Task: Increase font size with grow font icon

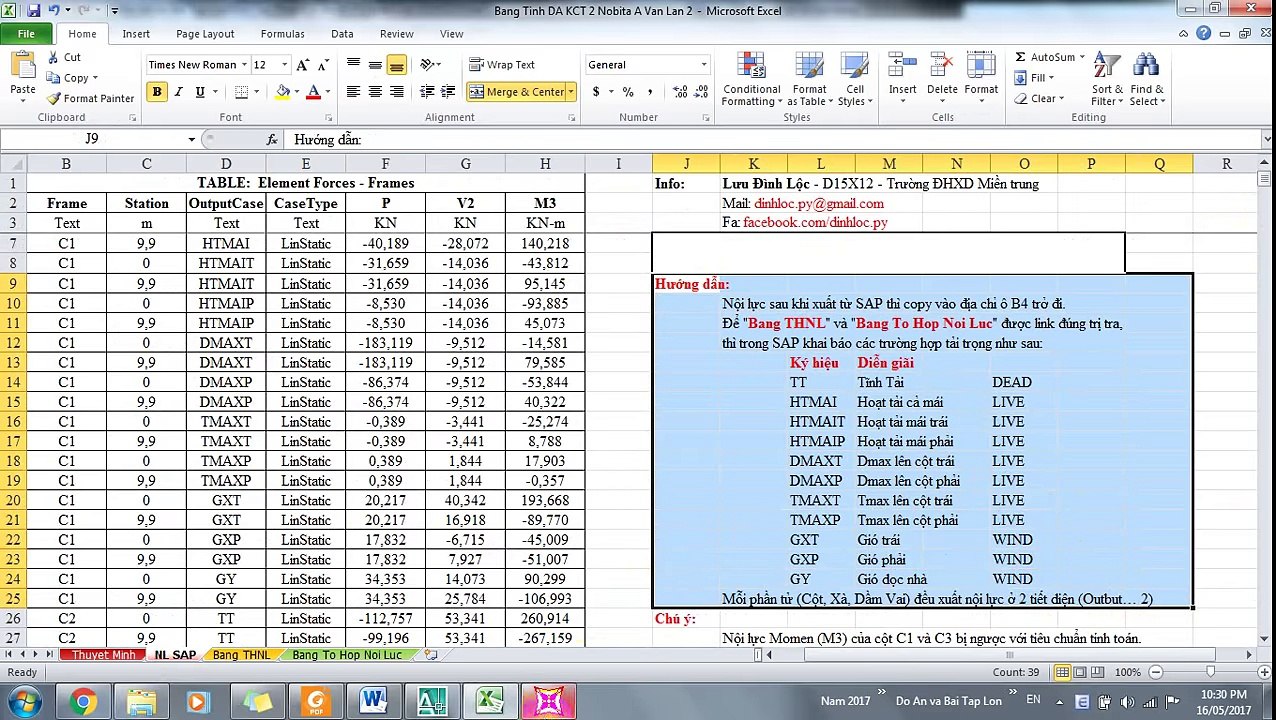Action: [303, 65]
